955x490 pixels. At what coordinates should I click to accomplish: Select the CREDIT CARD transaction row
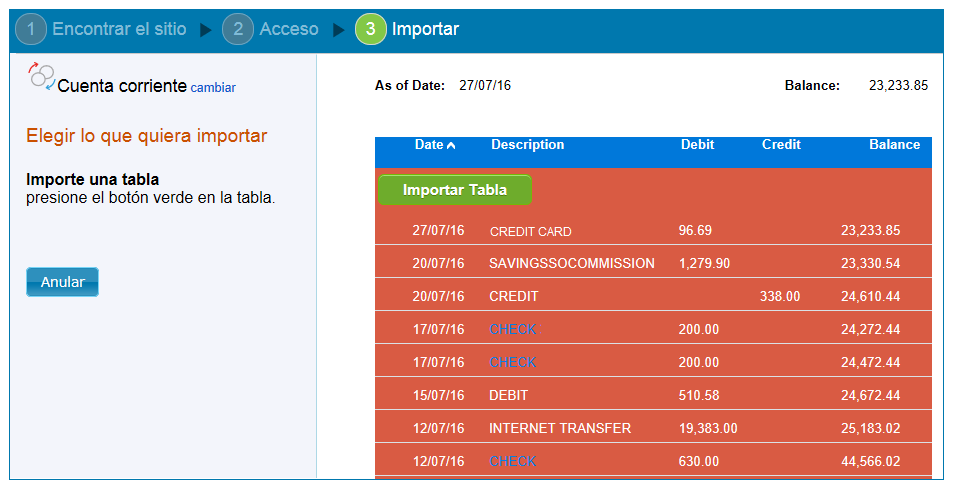(530, 231)
